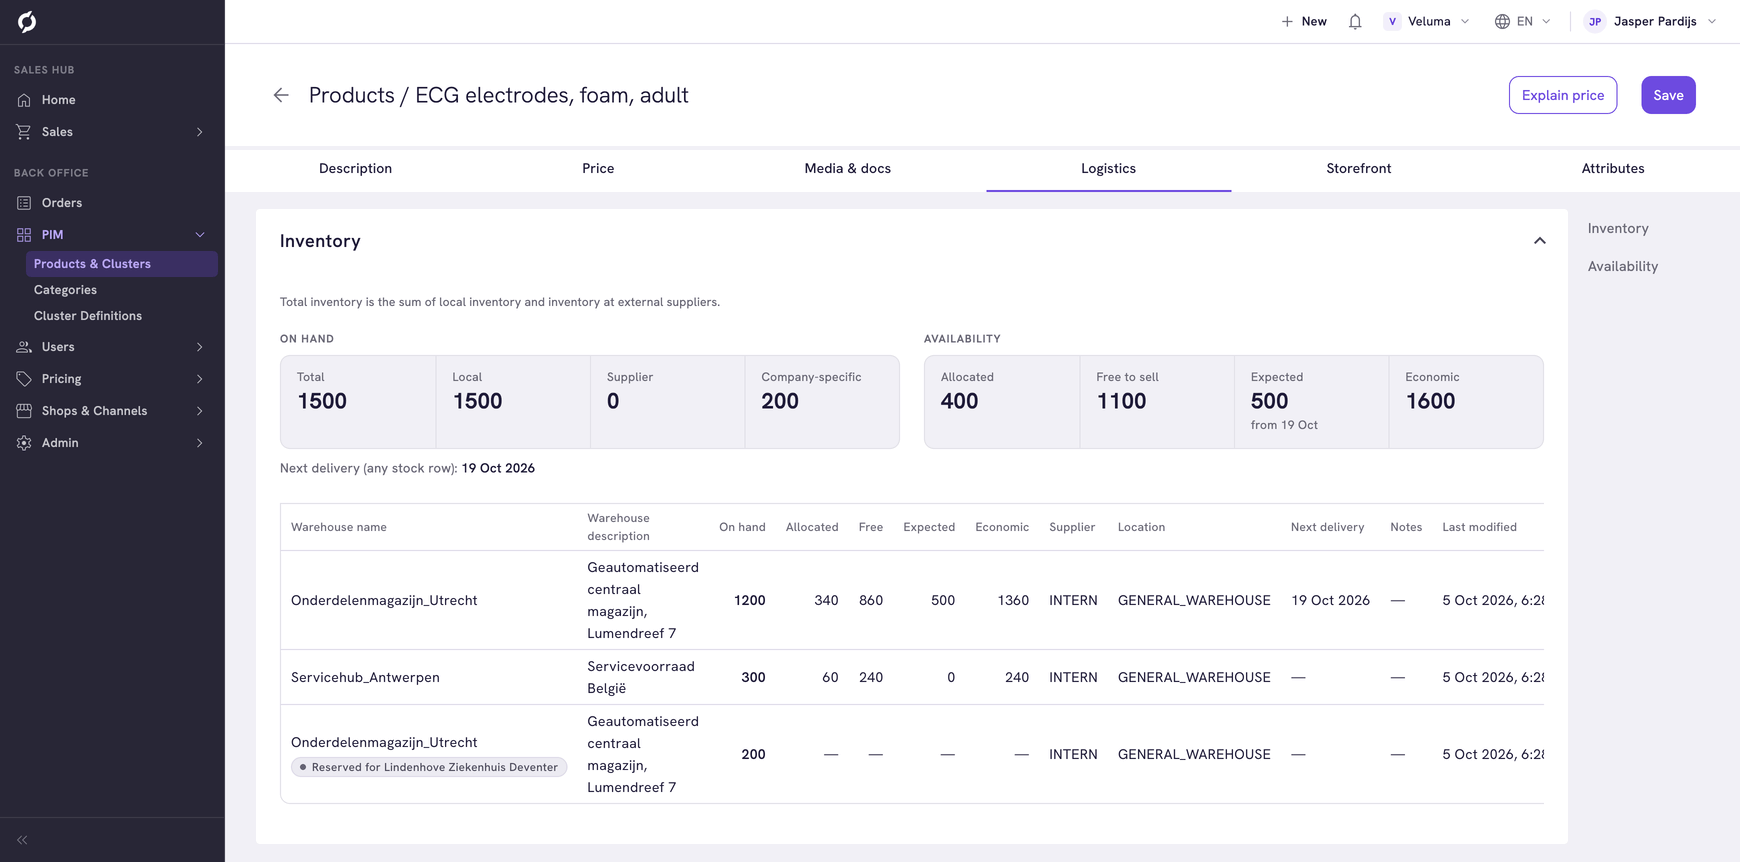Click the Reserved for Lindenhove Ziekenhuis Deventer tag
This screenshot has height=862, width=1740.
429,768
